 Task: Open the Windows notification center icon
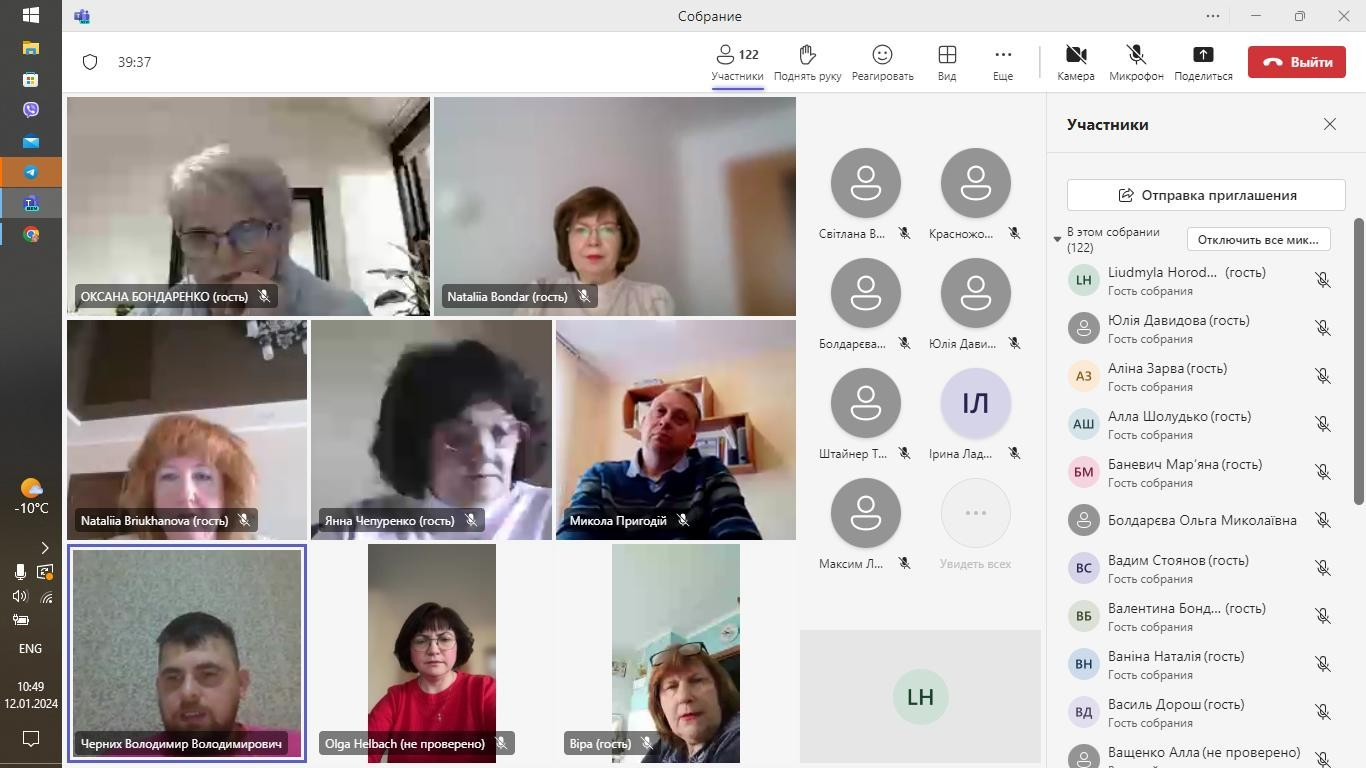point(31,739)
